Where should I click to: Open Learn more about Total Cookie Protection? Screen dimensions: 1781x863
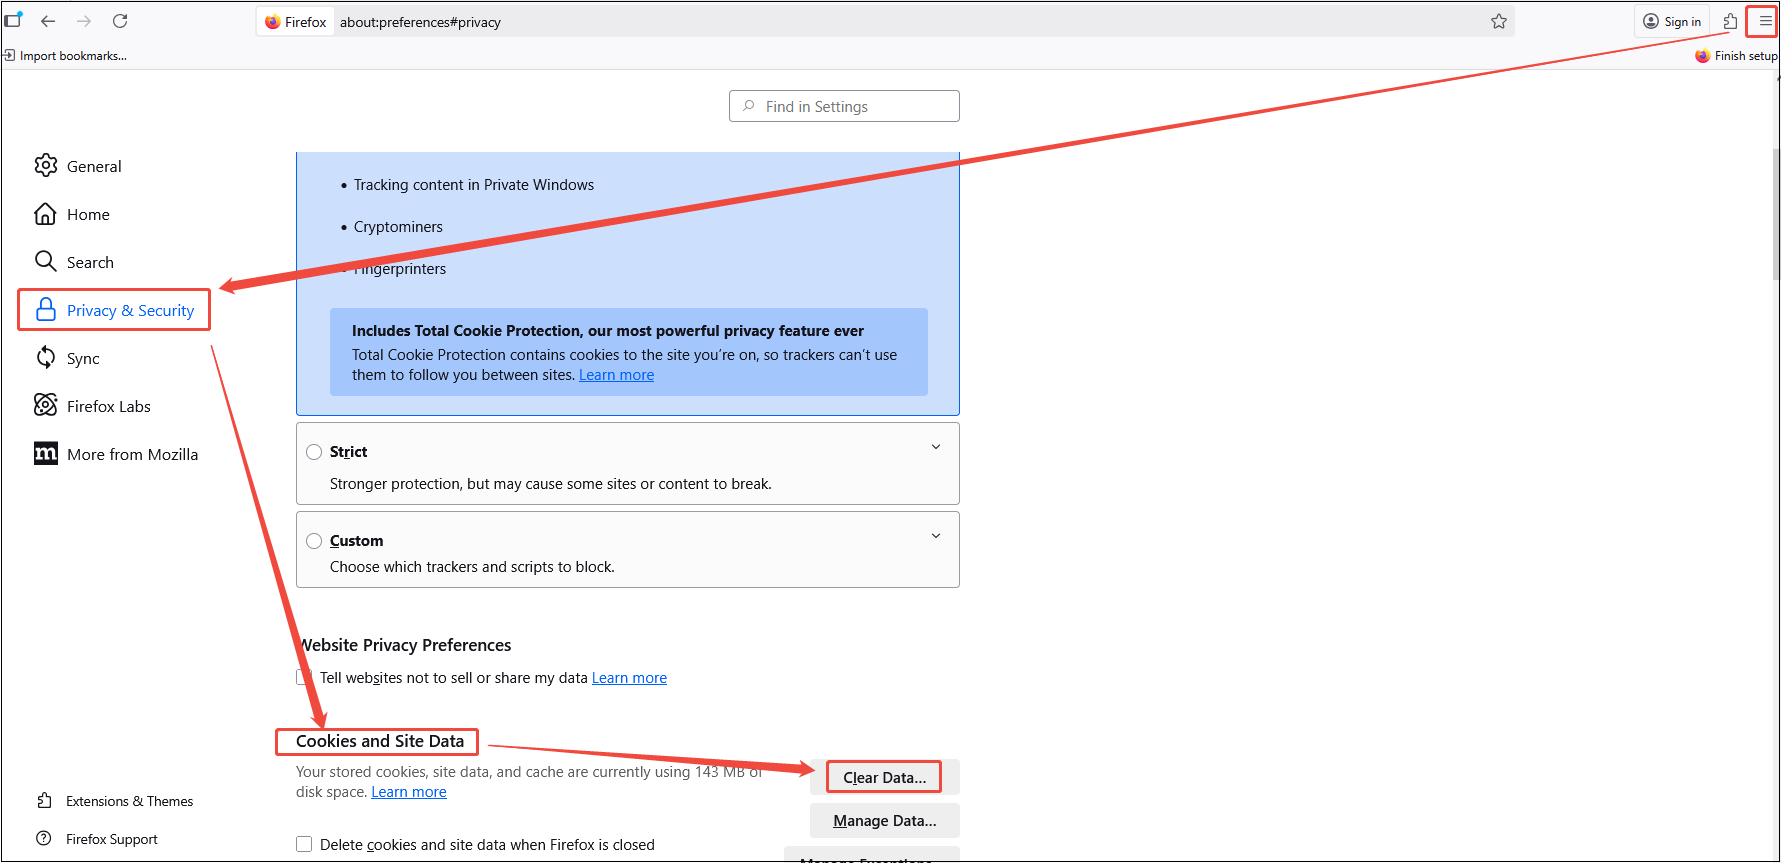tap(616, 375)
